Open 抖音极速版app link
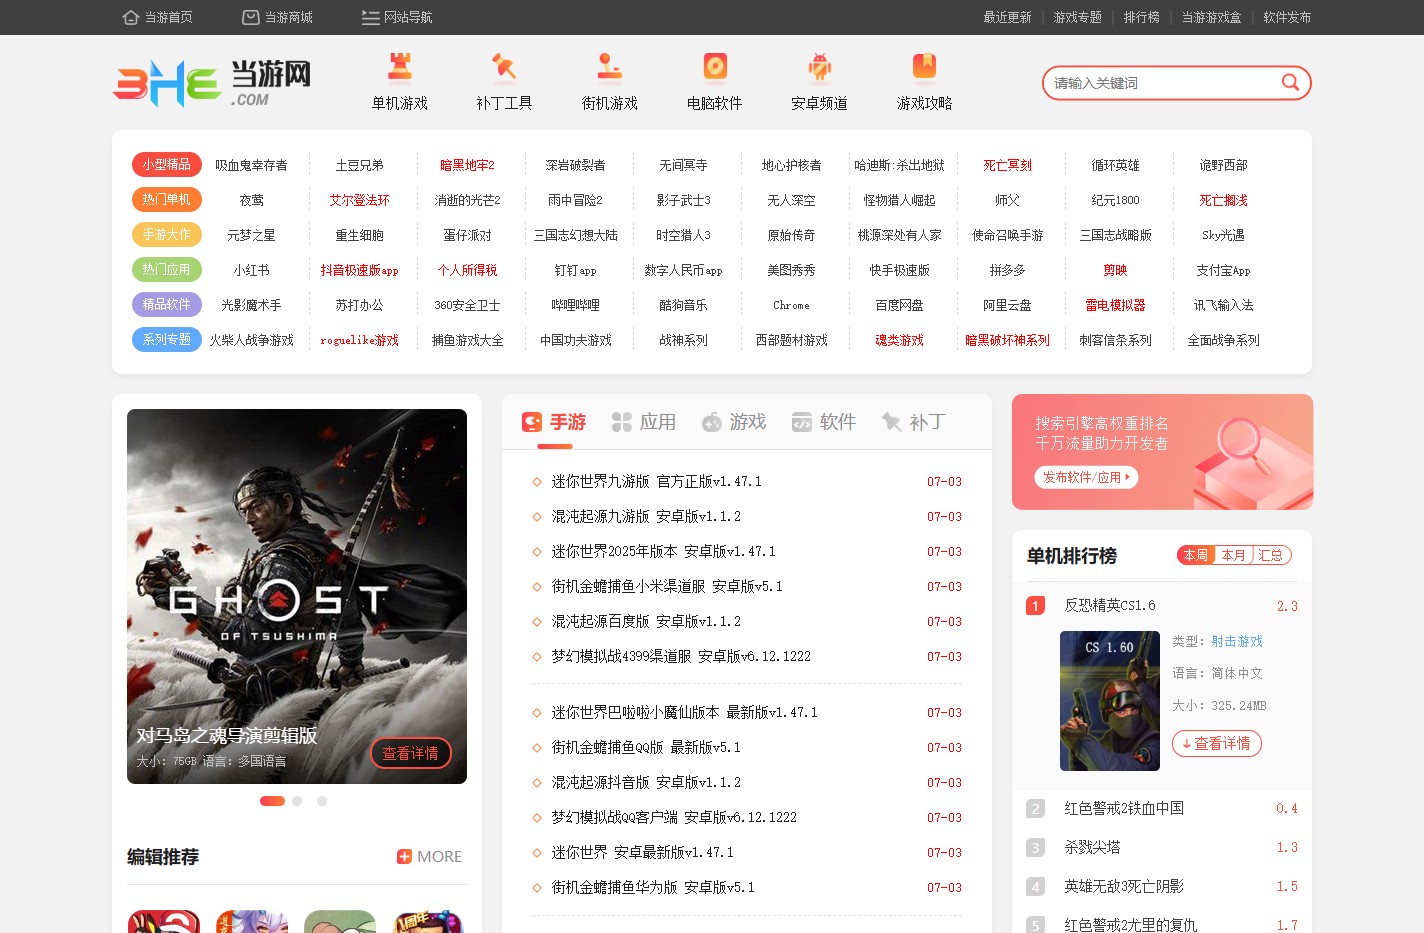The height and width of the screenshot is (933, 1424). (x=359, y=270)
